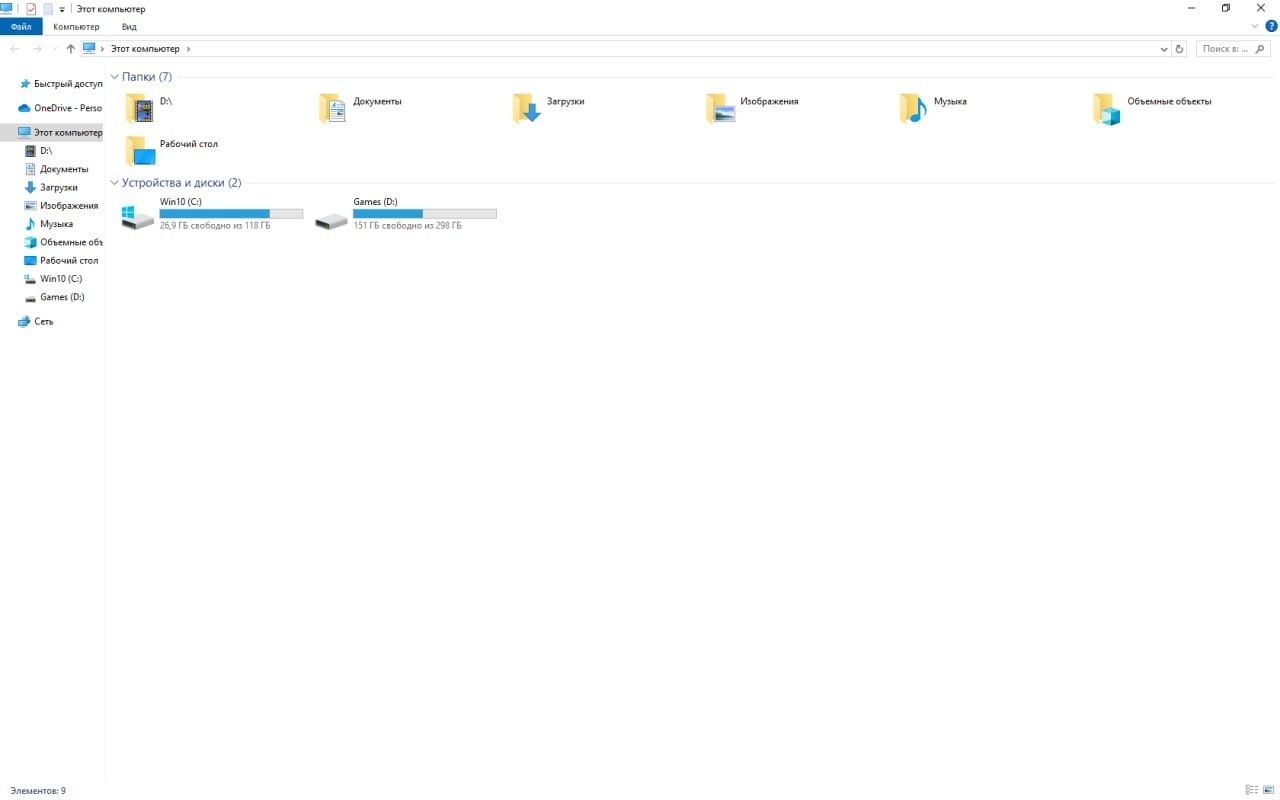This screenshot has height=800, width=1280.
Task: Open the Customize Quick Access Toolbar dropdown
Action: 62,10
